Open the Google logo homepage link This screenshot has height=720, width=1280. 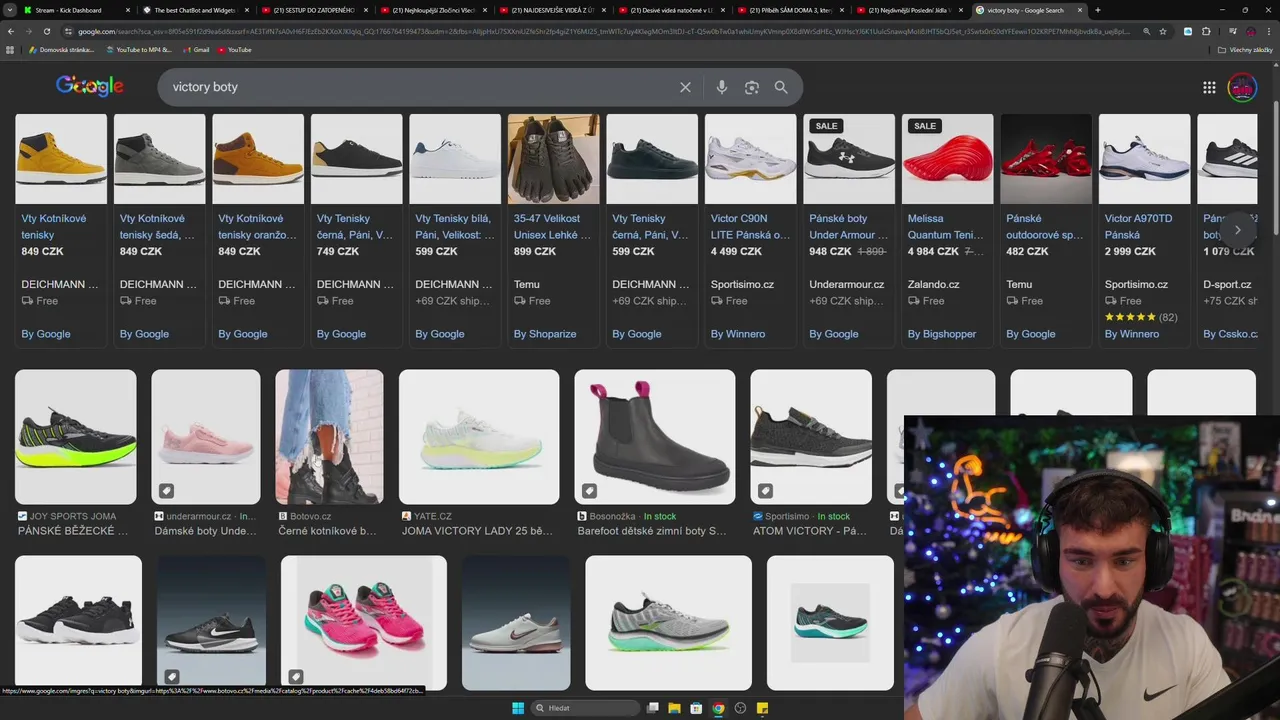(x=90, y=87)
